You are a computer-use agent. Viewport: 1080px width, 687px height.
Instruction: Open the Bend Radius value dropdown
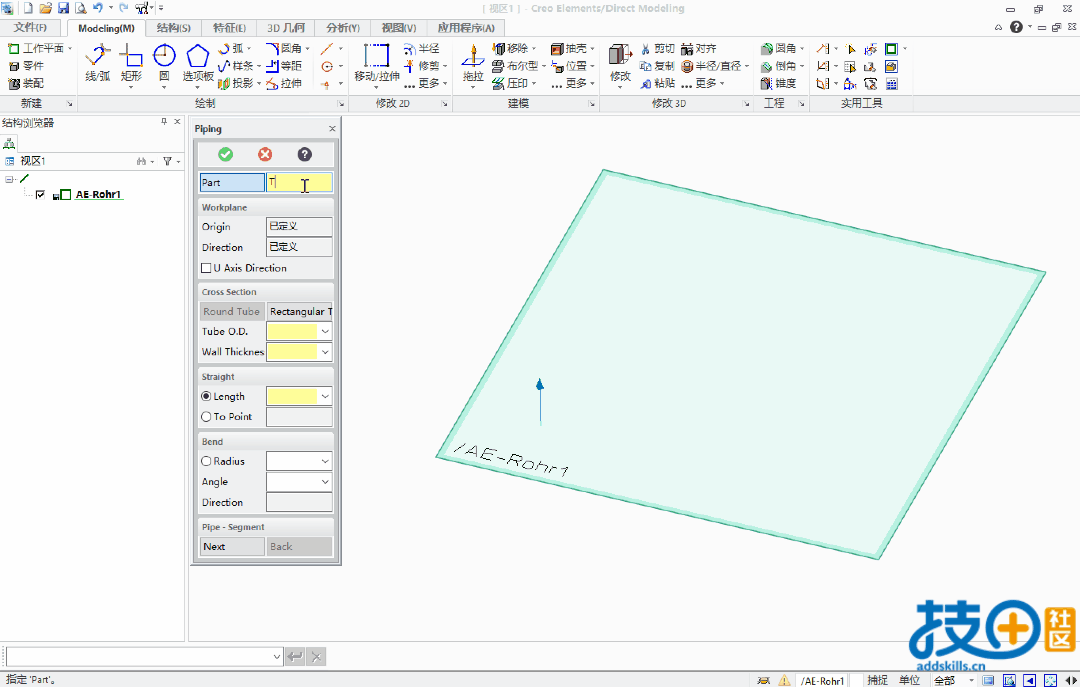(325, 461)
